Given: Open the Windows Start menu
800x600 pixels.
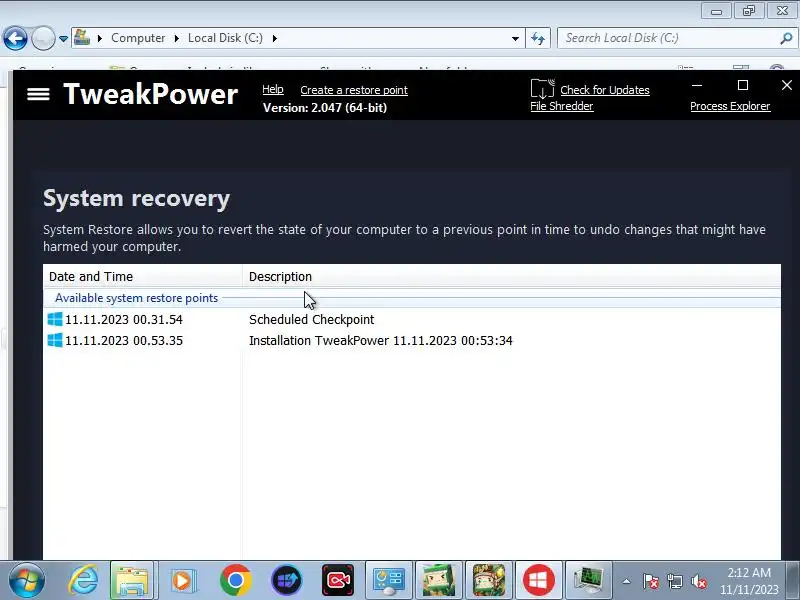Looking at the screenshot, I should click(x=27, y=581).
